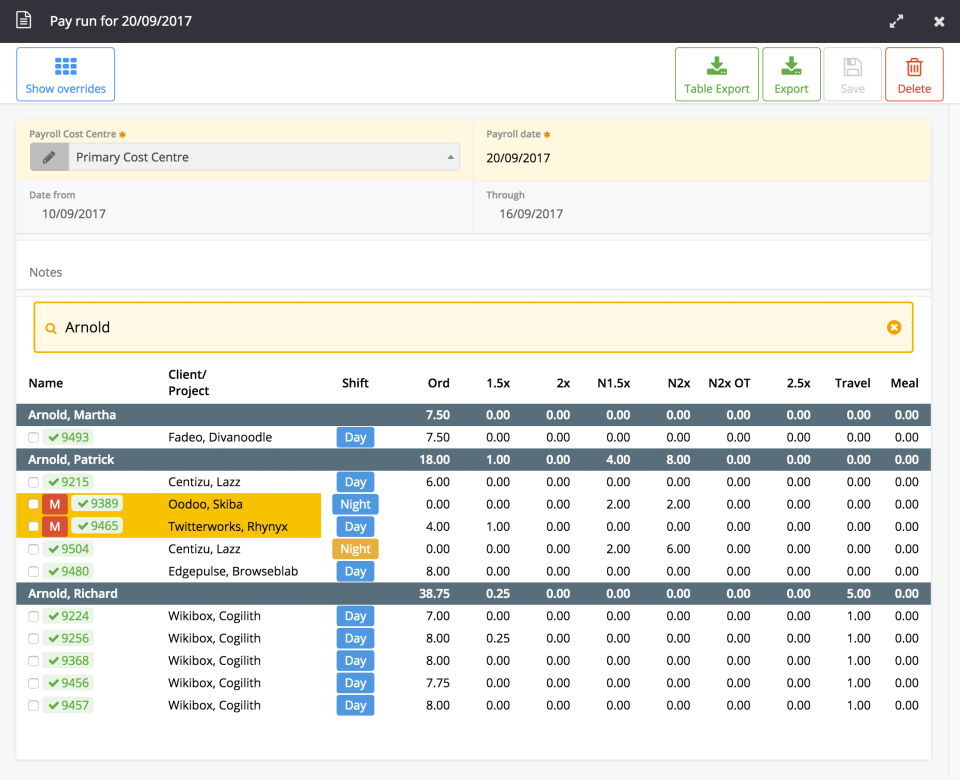Clear the Arnold search via the x icon

pyautogui.click(x=893, y=326)
